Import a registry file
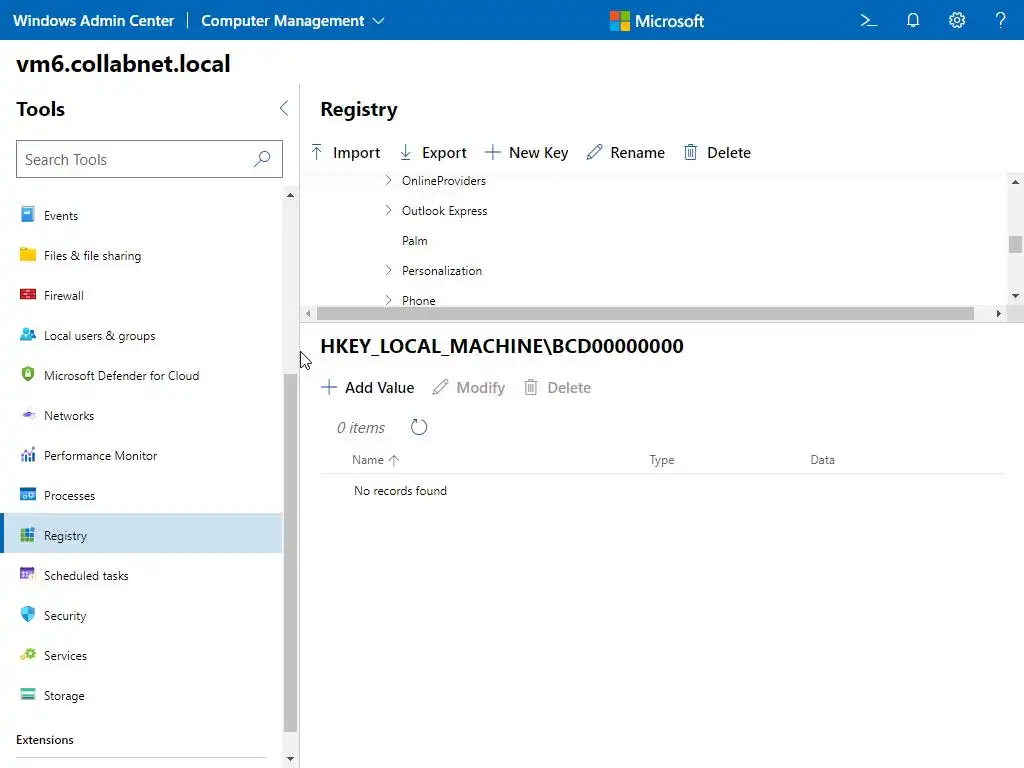The image size is (1024, 768). pyautogui.click(x=345, y=152)
